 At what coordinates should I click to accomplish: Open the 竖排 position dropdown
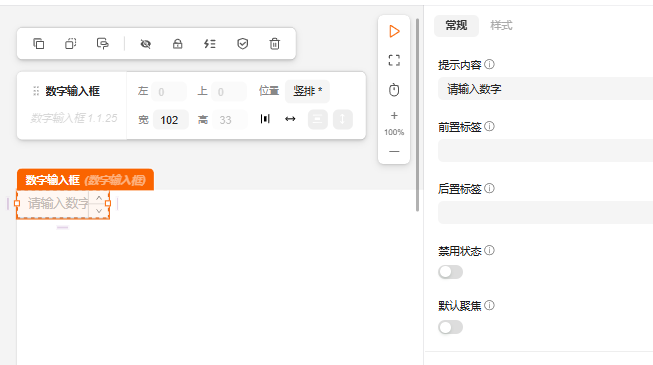pyautogui.click(x=307, y=91)
